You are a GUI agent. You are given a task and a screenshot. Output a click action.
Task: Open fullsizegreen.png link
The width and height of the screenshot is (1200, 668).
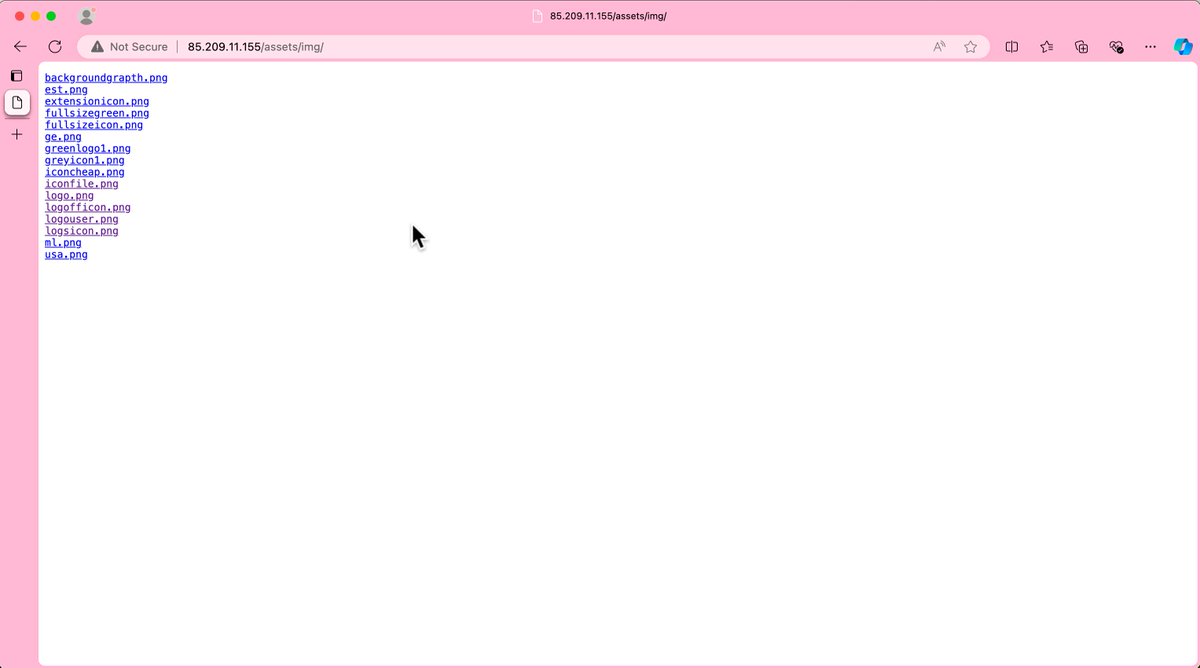(97, 114)
